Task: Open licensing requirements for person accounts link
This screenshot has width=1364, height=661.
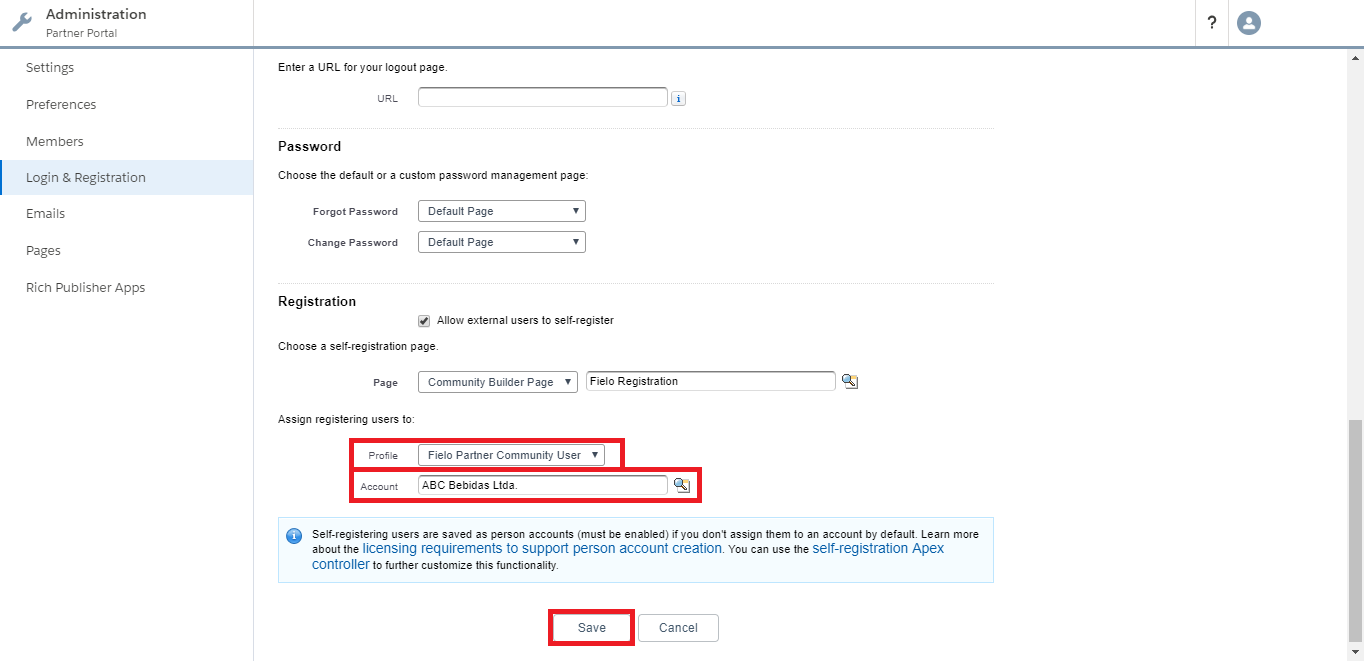Action: coord(542,548)
